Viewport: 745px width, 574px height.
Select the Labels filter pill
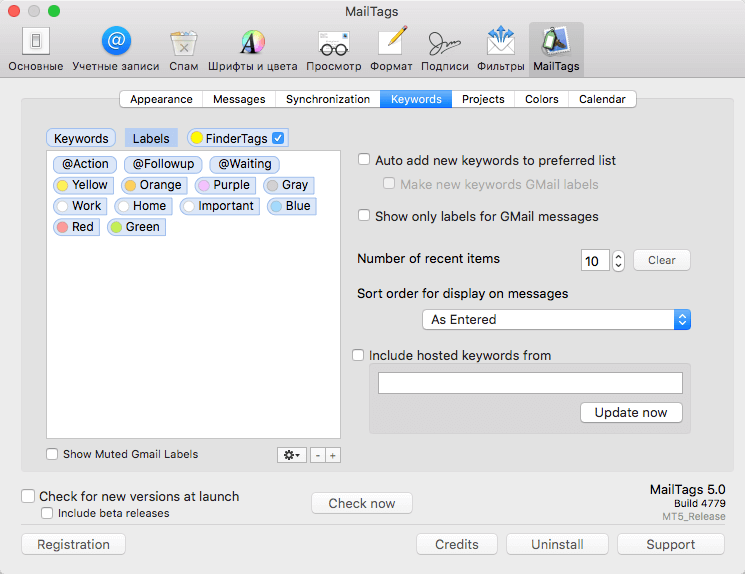(x=151, y=138)
